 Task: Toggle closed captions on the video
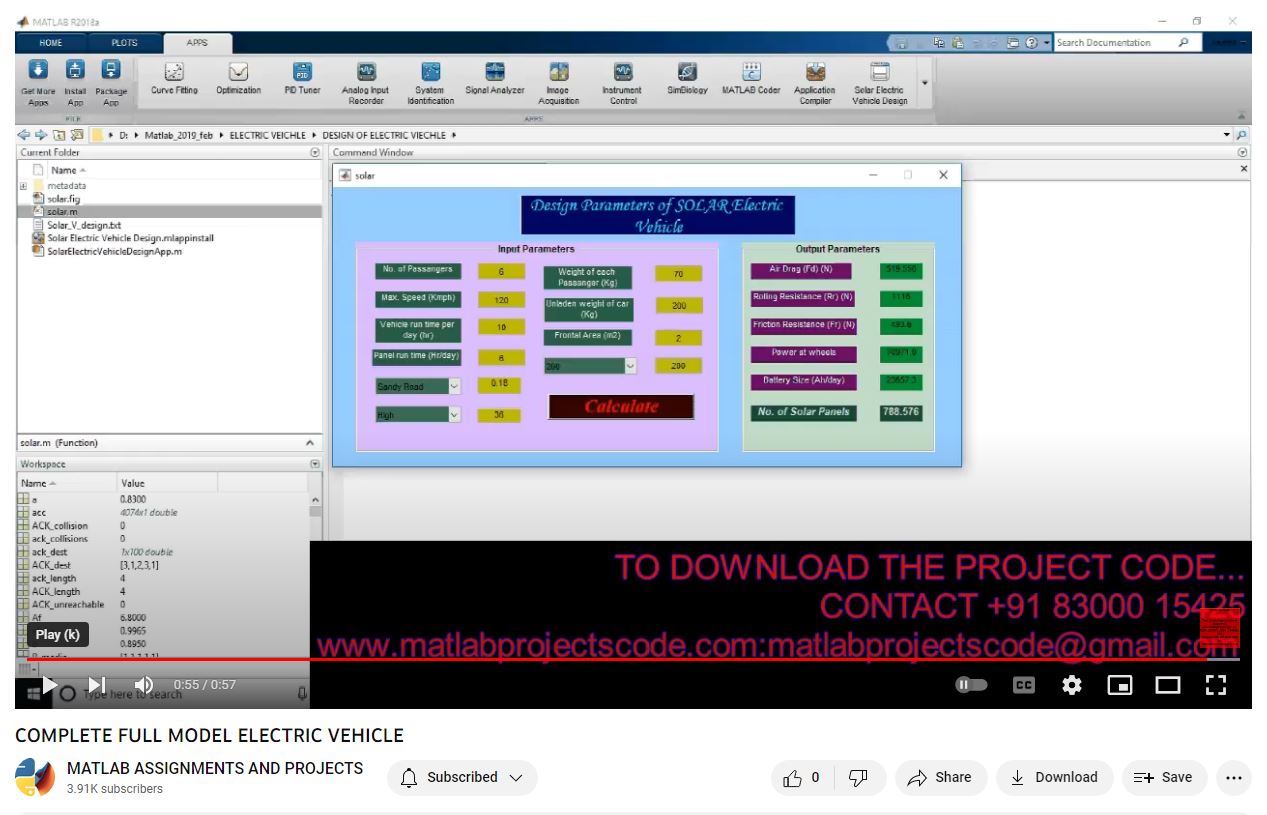point(1023,685)
